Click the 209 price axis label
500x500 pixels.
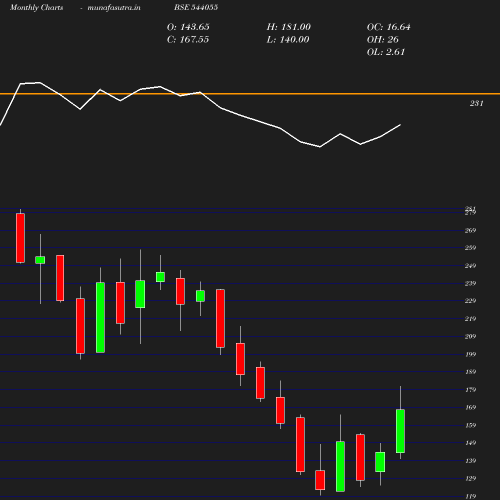click(470, 337)
